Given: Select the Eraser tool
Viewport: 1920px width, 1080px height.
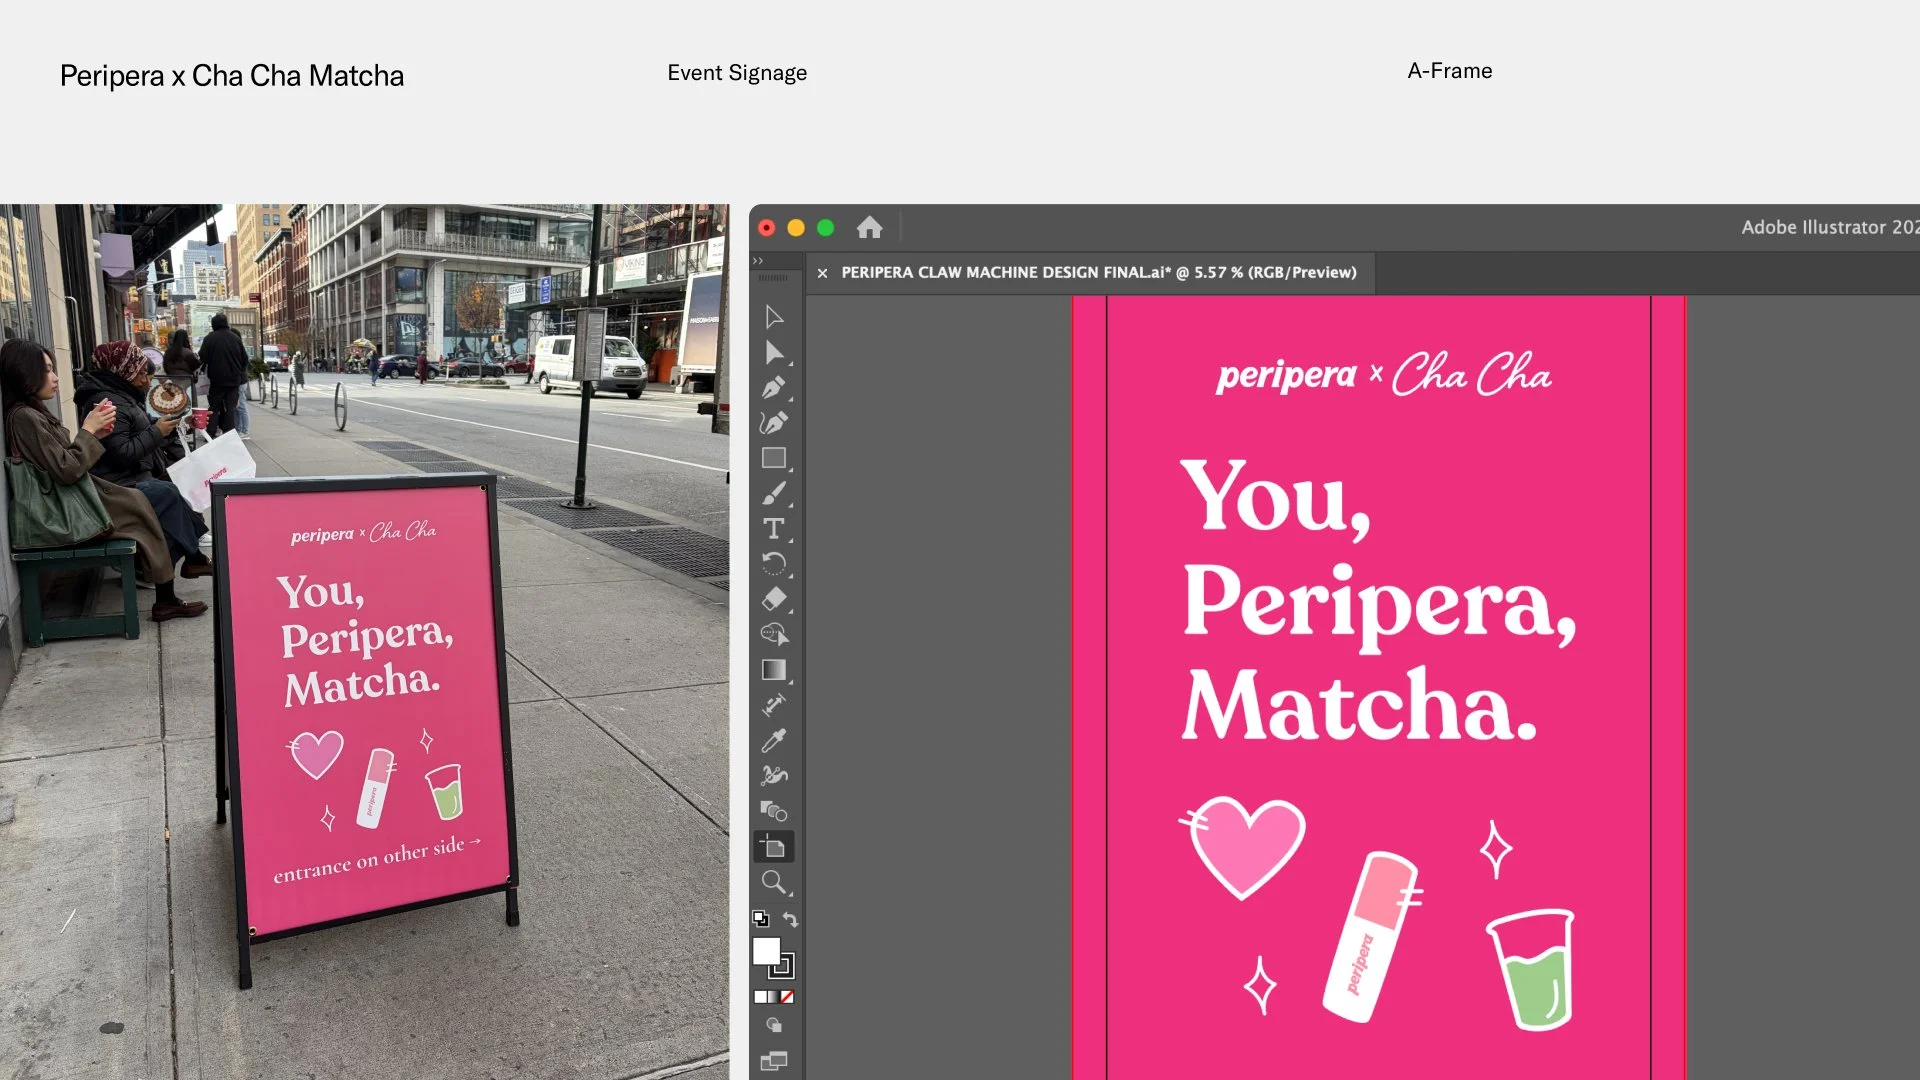Looking at the screenshot, I should (x=774, y=599).
